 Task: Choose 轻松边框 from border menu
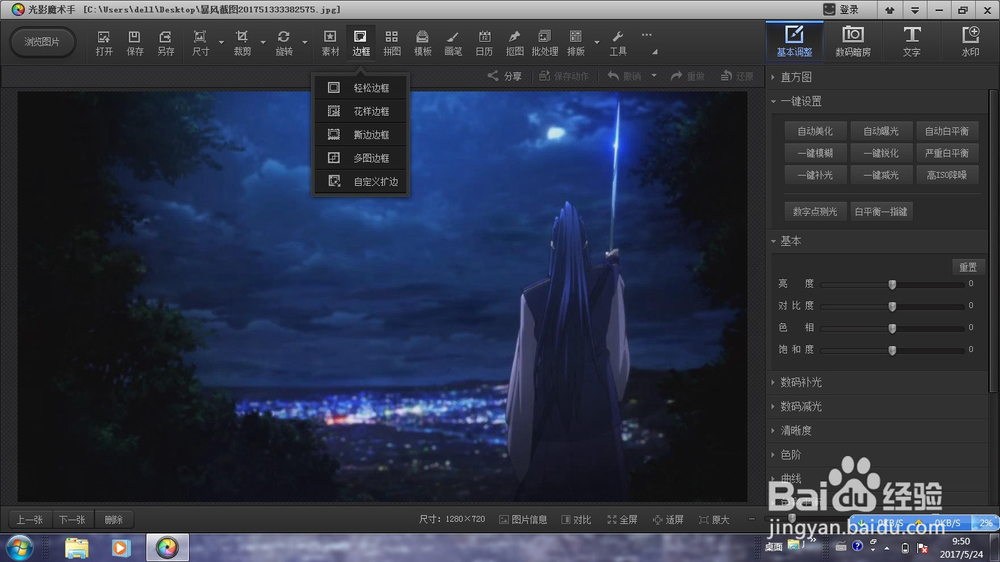361,87
